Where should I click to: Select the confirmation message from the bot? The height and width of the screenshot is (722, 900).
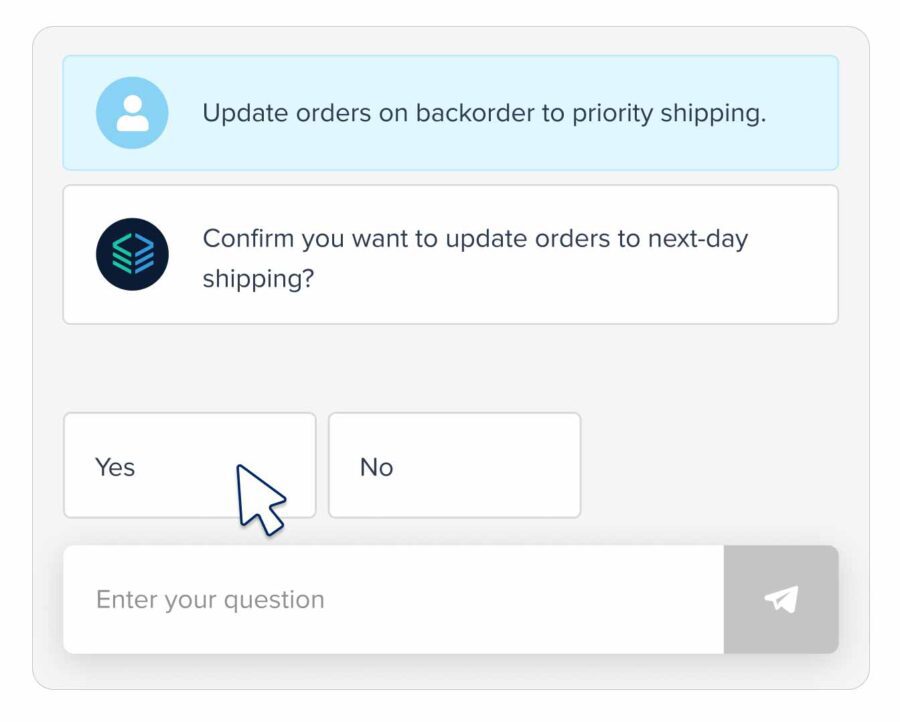450,253
